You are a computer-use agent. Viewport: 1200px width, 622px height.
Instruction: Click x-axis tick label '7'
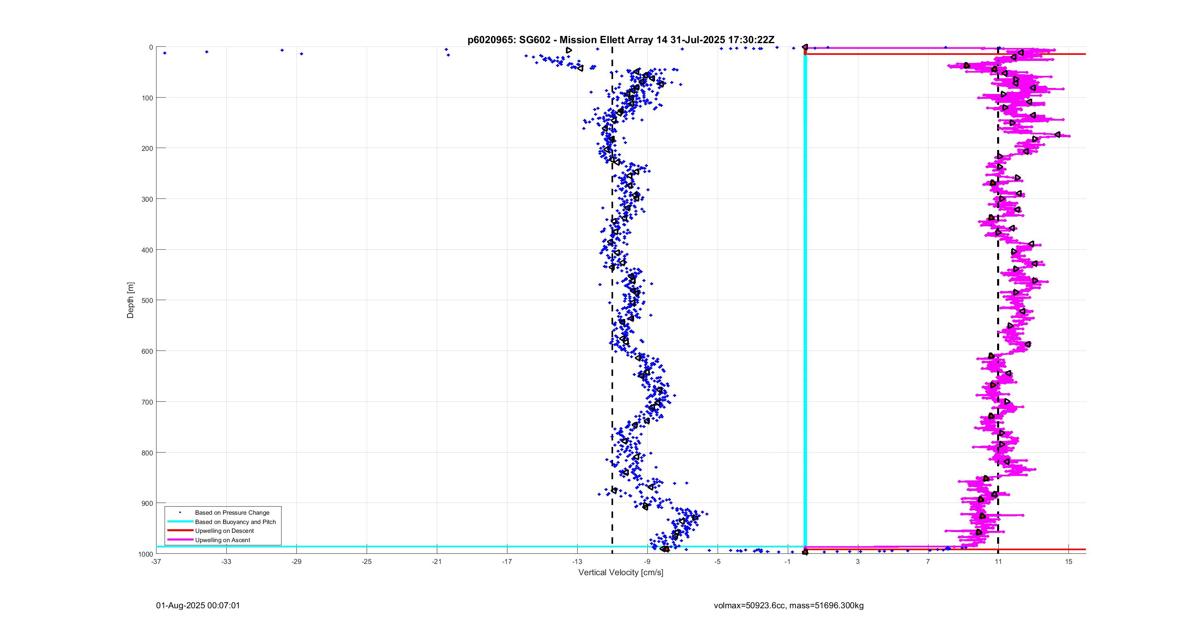click(x=928, y=561)
